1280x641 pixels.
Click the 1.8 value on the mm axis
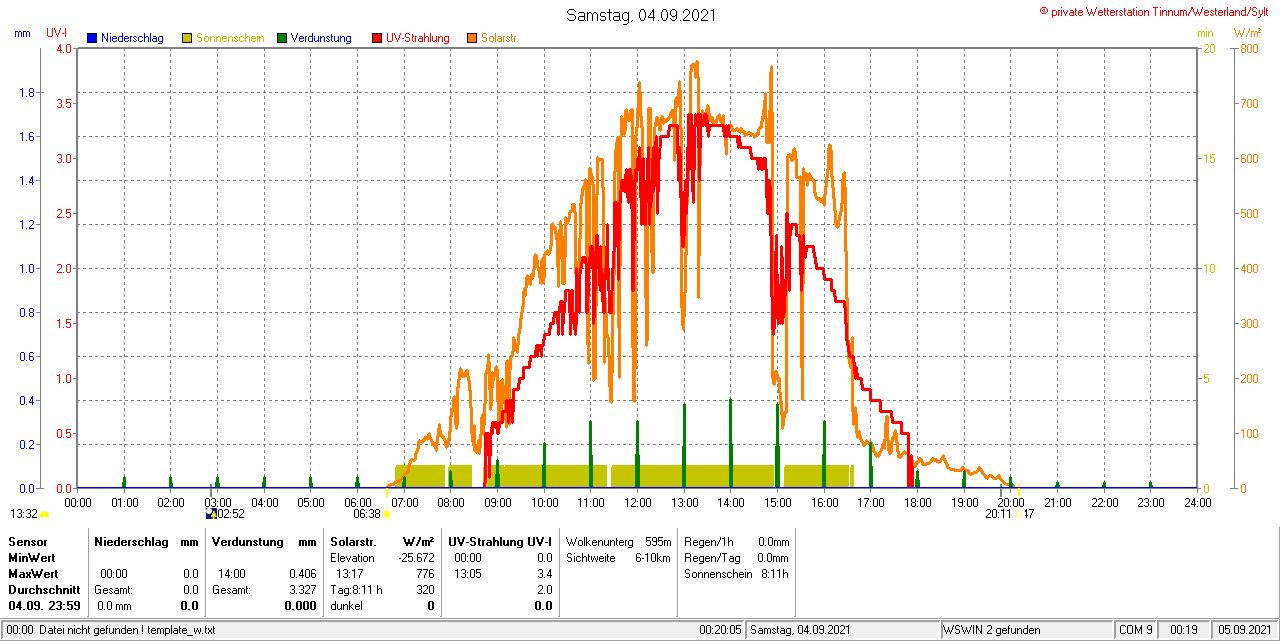tap(27, 93)
